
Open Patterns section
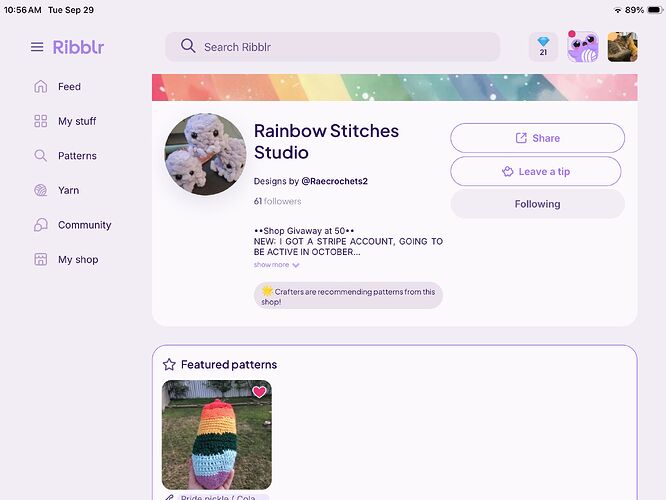tap(77, 156)
